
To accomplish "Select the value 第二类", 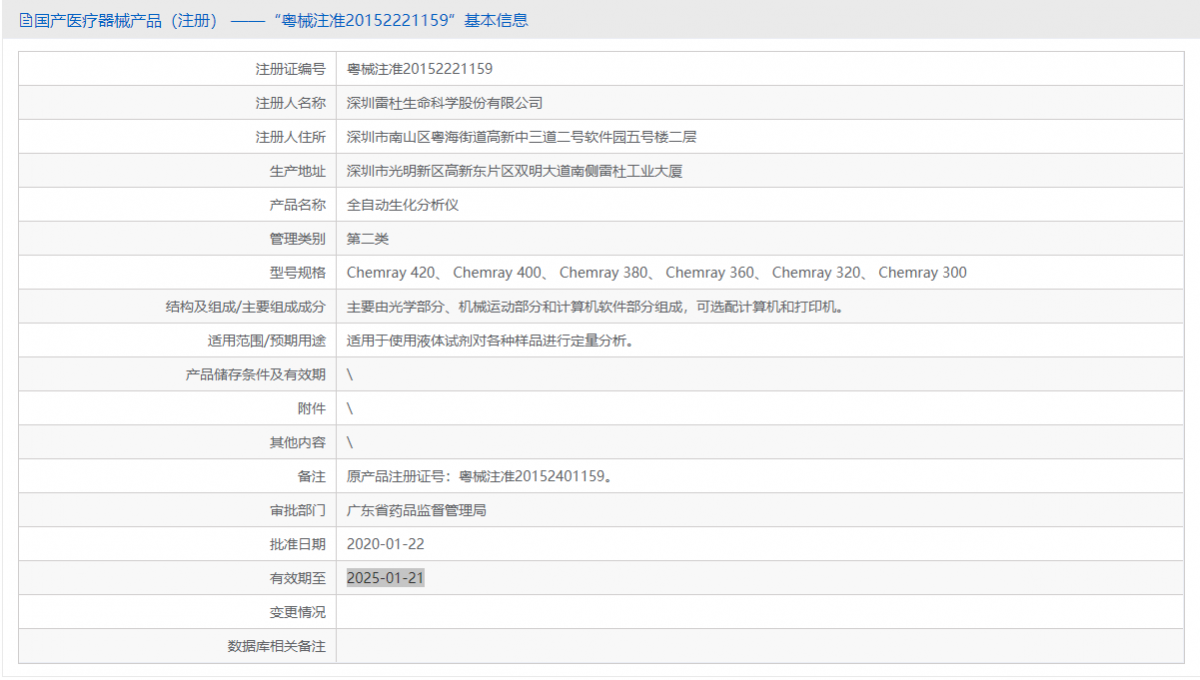I will [x=368, y=239].
